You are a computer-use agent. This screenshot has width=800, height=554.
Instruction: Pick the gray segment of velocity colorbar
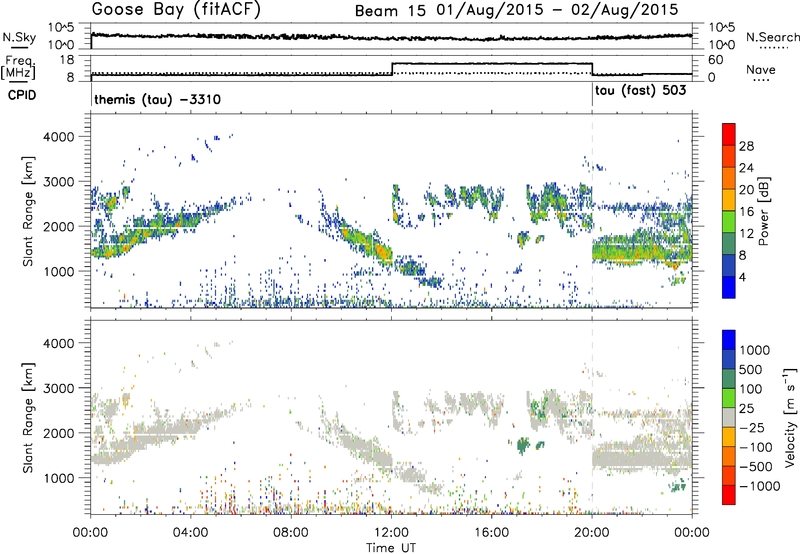click(729, 417)
